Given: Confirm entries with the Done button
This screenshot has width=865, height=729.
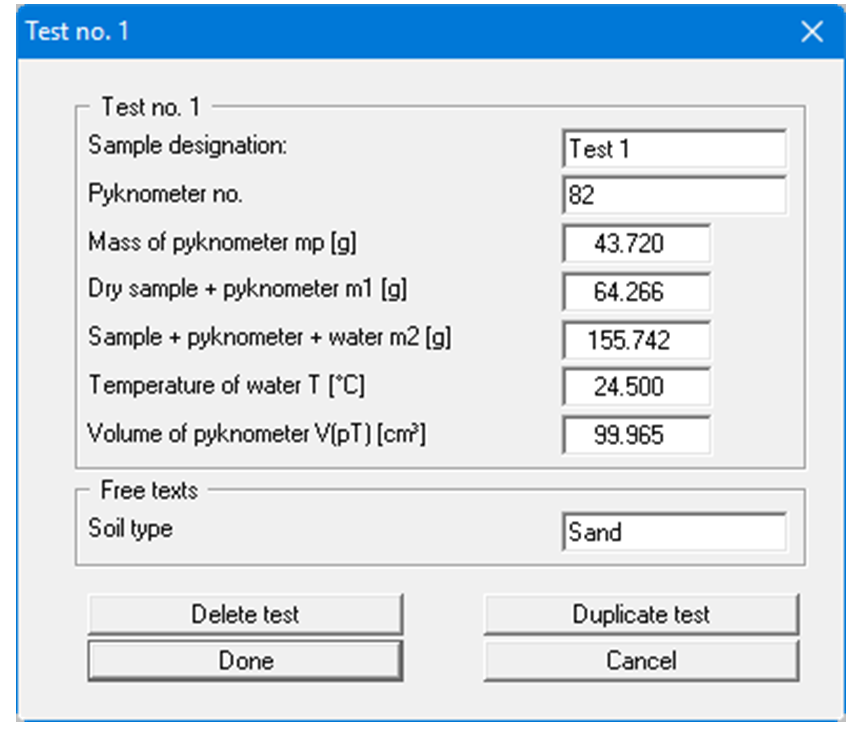Looking at the screenshot, I should click(246, 660).
